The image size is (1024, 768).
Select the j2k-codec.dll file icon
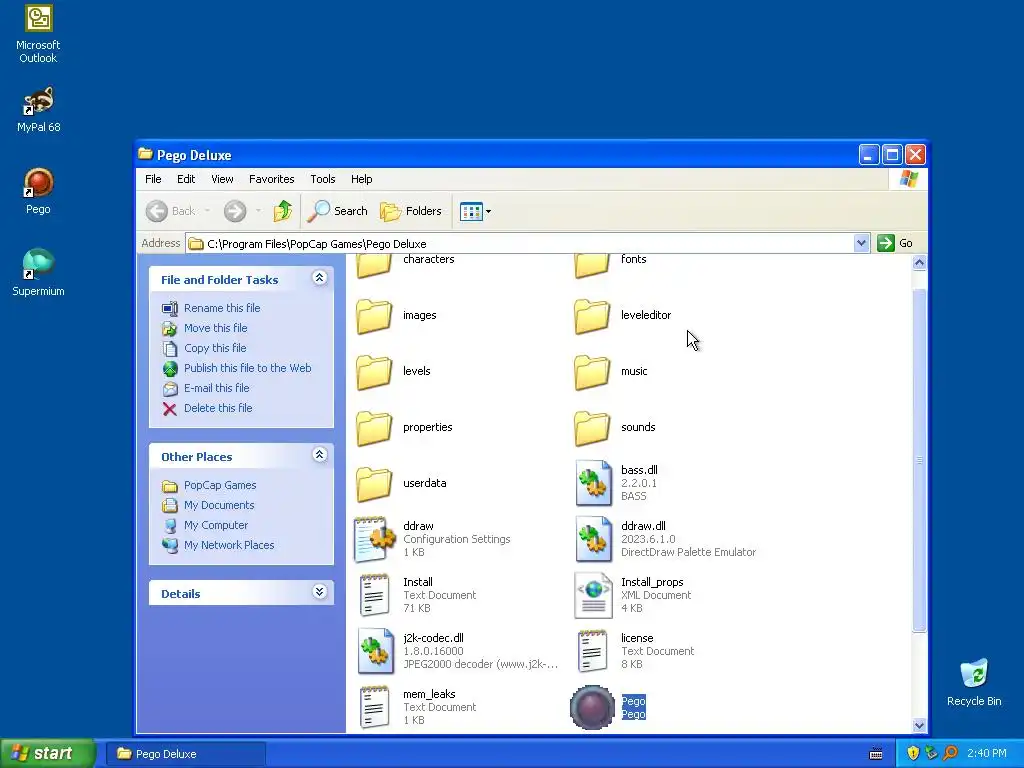(376, 652)
